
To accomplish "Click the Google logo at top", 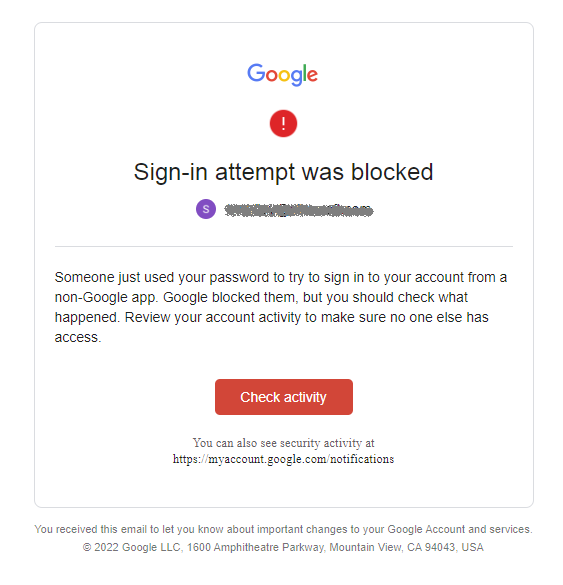I will (x=282, y=75).
